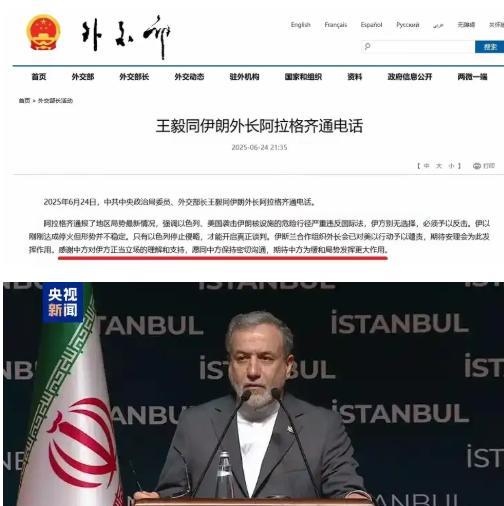Viewport: 504px width, 506px height.
Task: Open the 政府信息公开 nav item
Action: (x=410, y=77)
